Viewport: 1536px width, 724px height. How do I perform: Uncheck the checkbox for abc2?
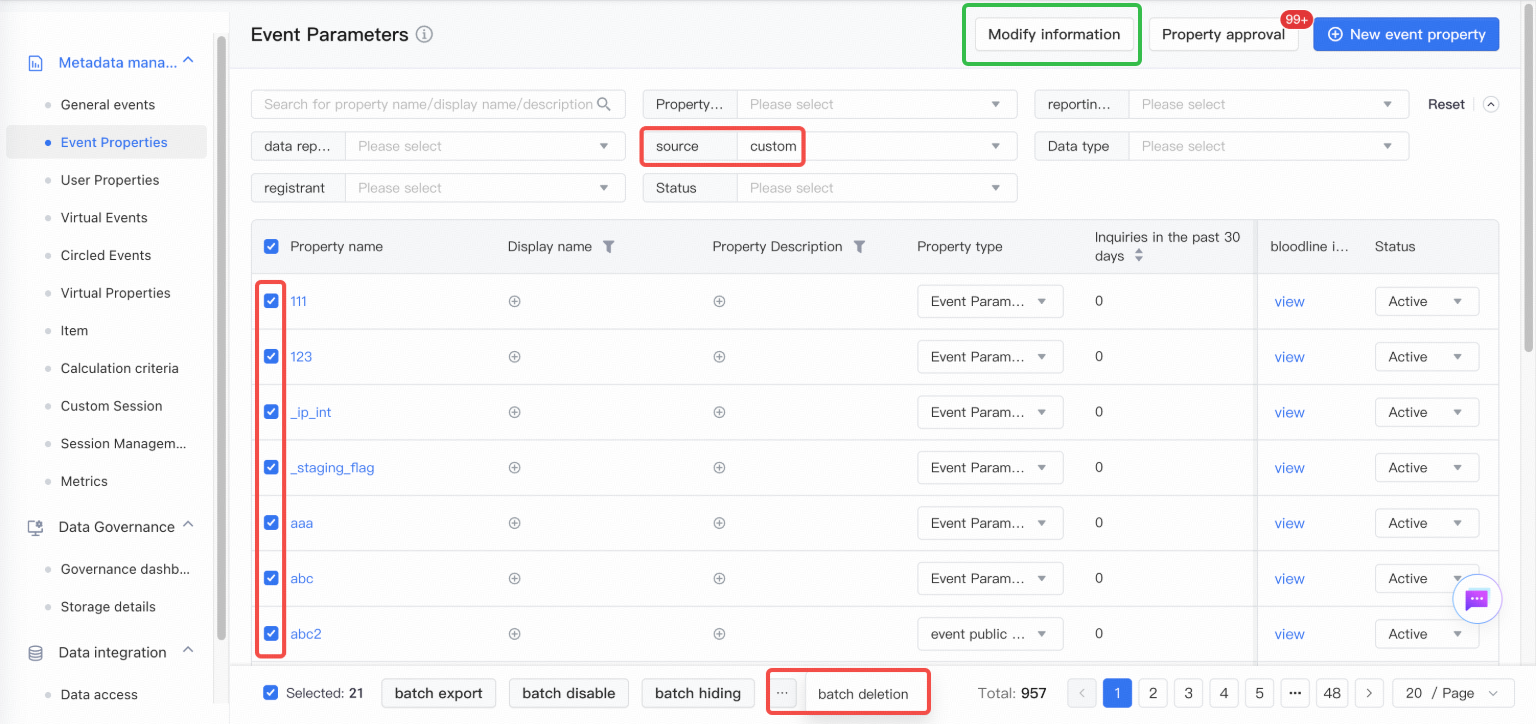point(271,634)
